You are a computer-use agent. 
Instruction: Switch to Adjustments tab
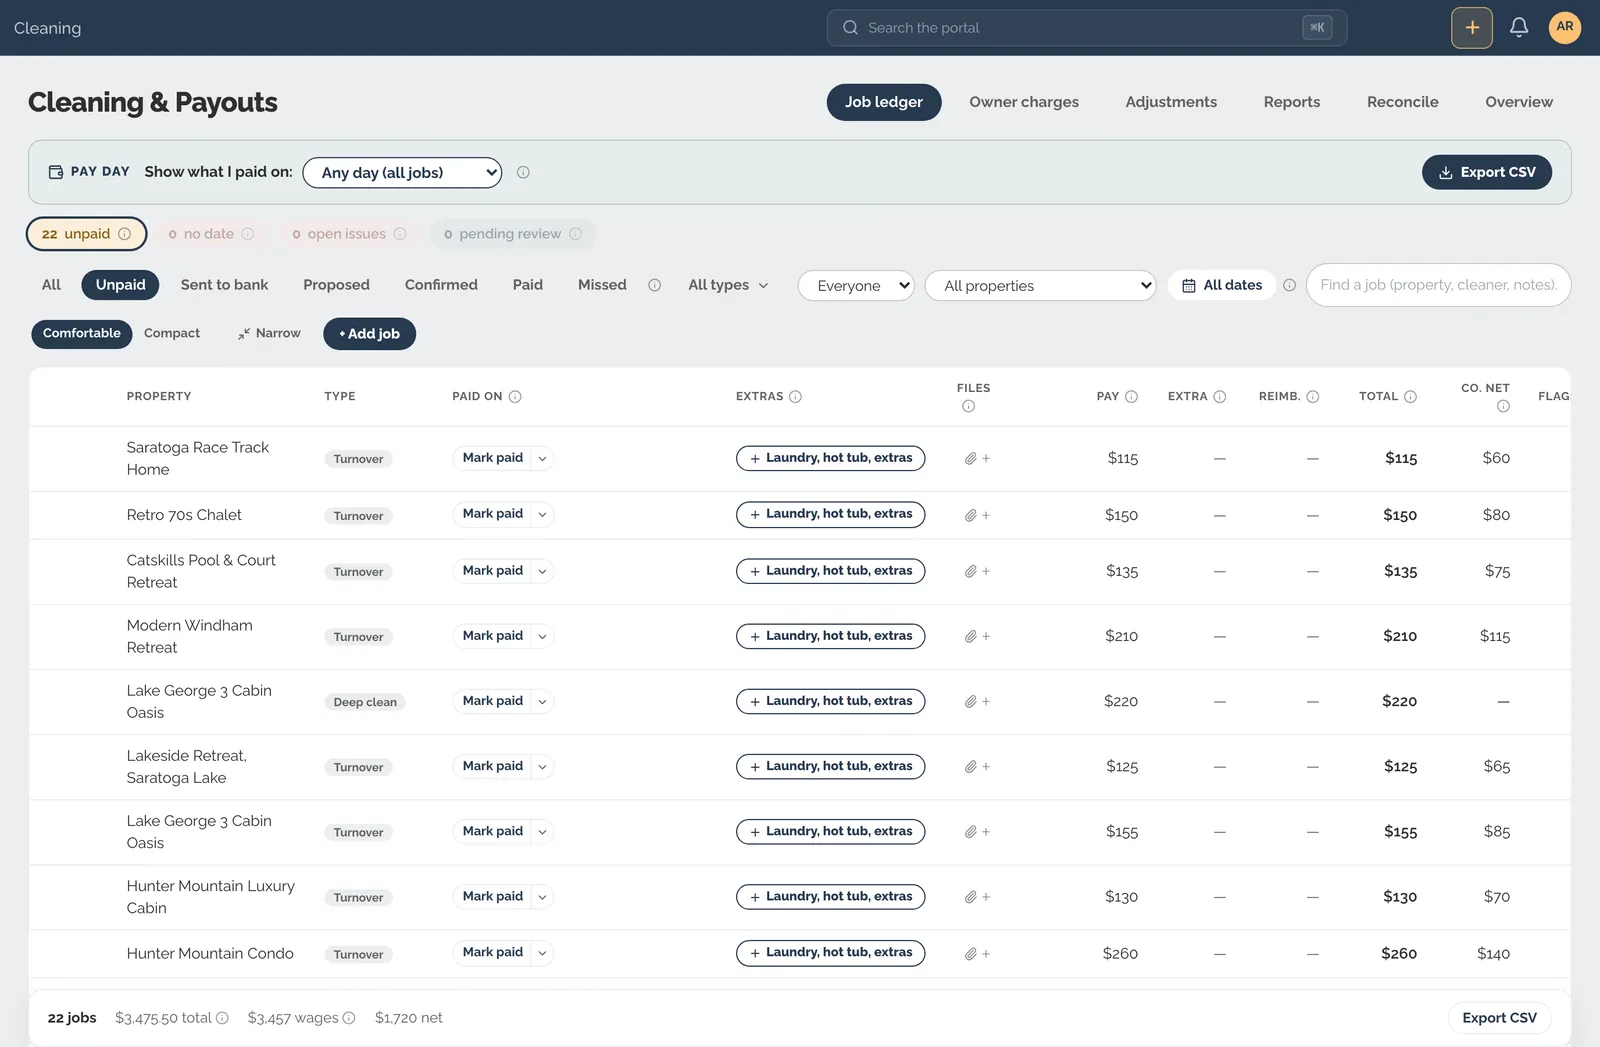(x=1171, y=102)
